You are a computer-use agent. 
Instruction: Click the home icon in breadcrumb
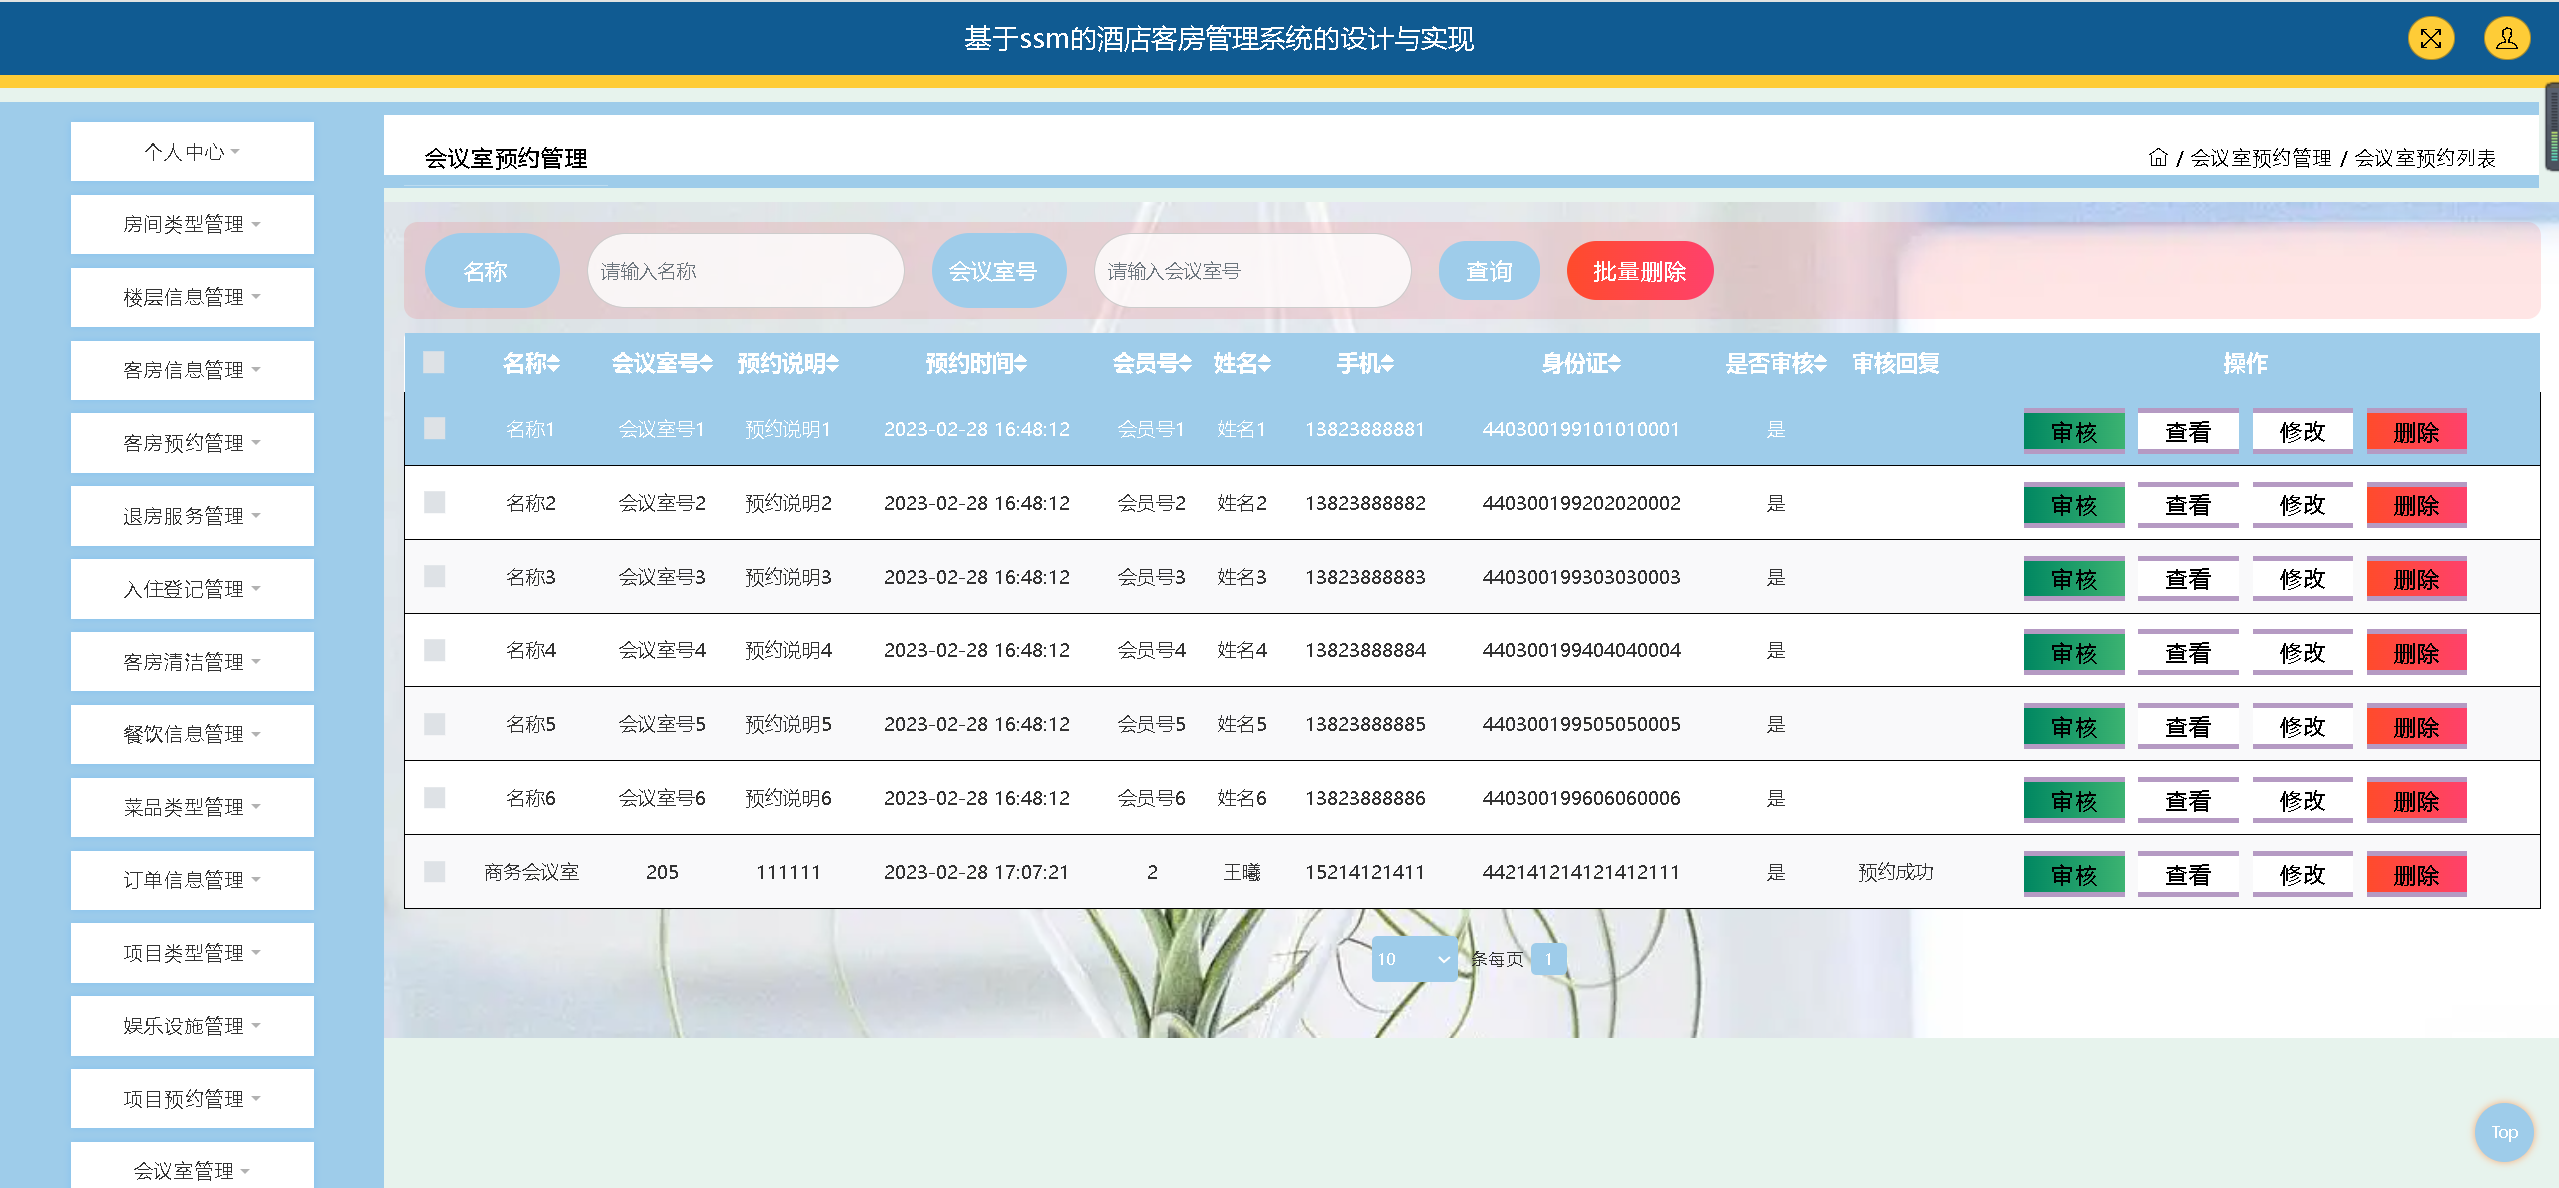point(2157,158)
